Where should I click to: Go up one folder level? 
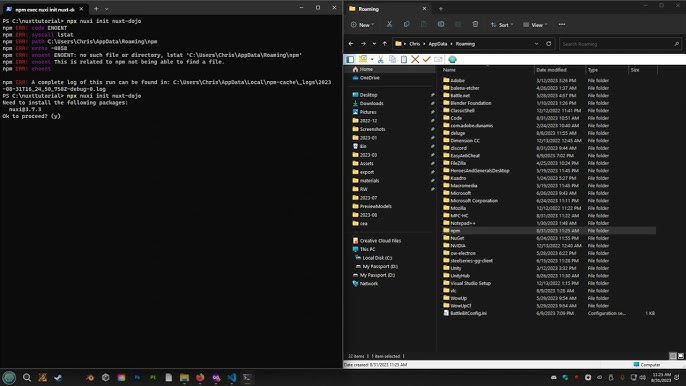[x=385, y=44]
